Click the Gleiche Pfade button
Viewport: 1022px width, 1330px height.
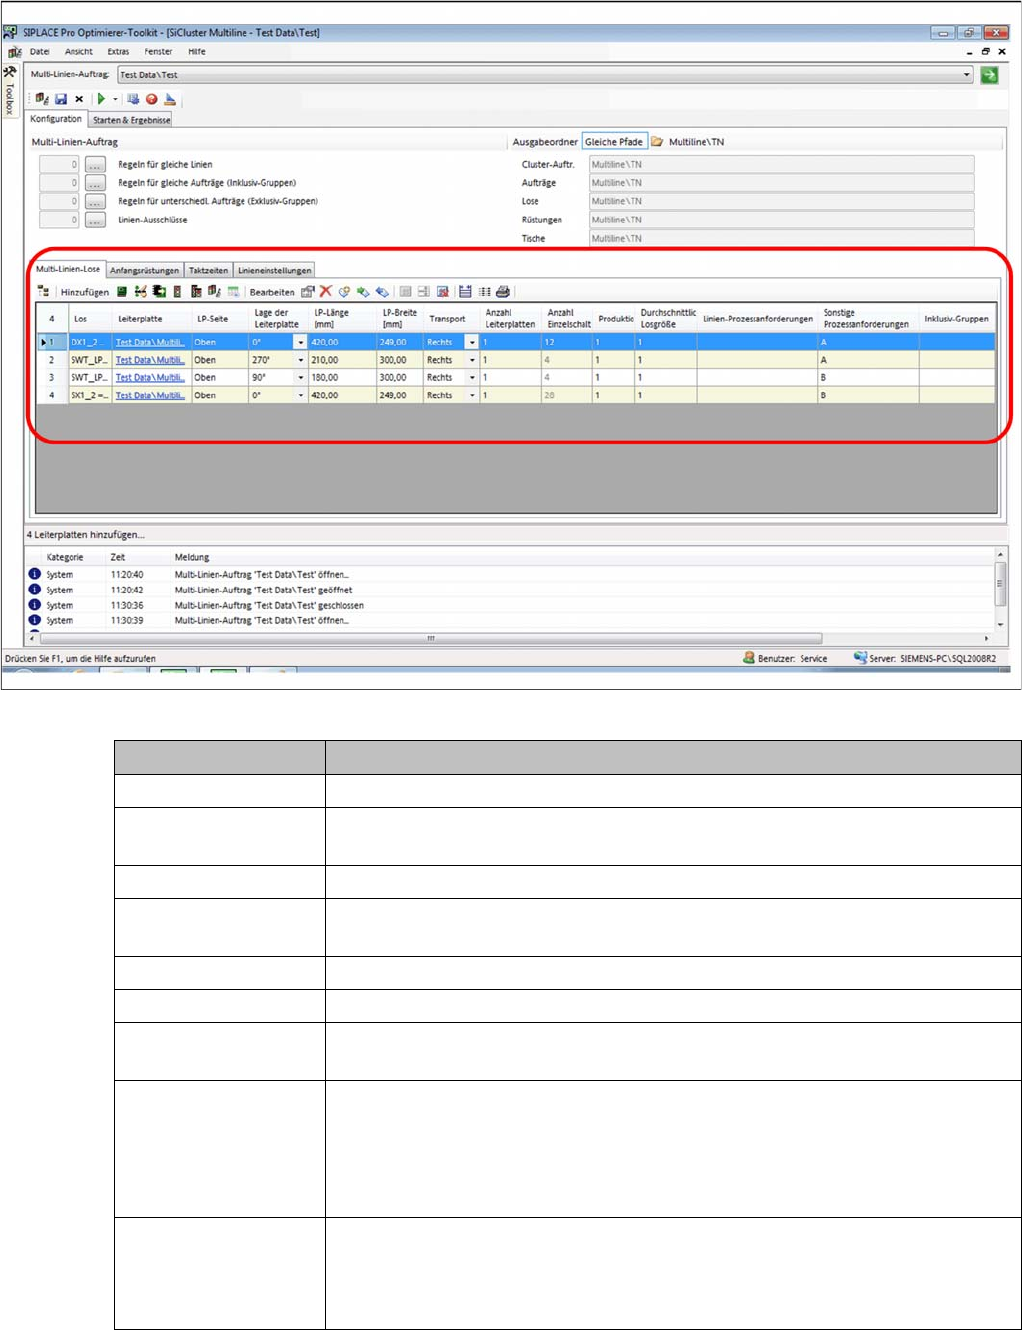[614, 142]
